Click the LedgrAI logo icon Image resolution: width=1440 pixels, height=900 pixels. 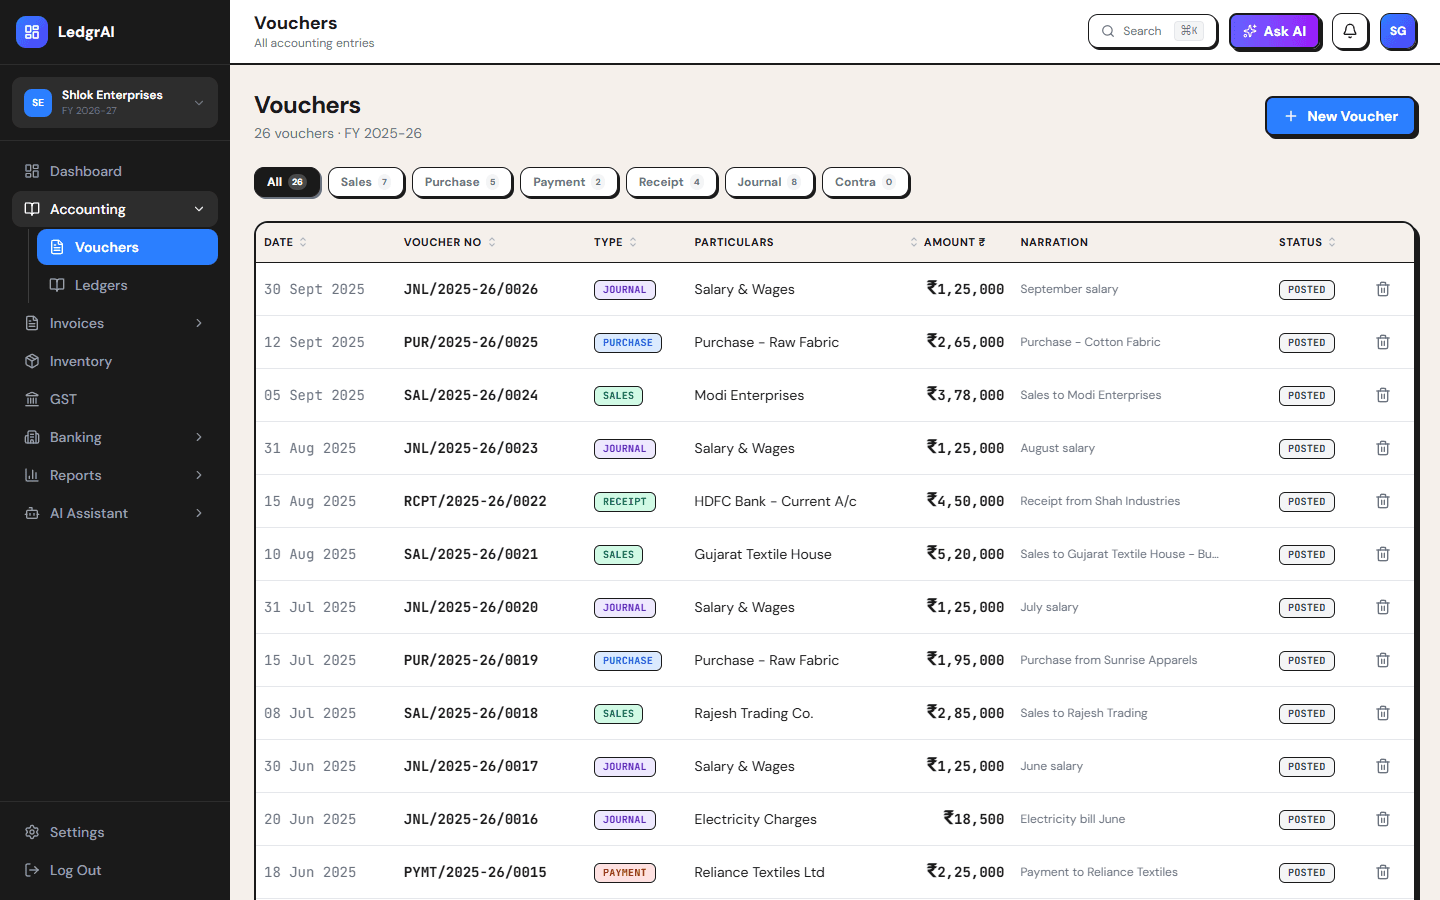click(x=32, y=32)
